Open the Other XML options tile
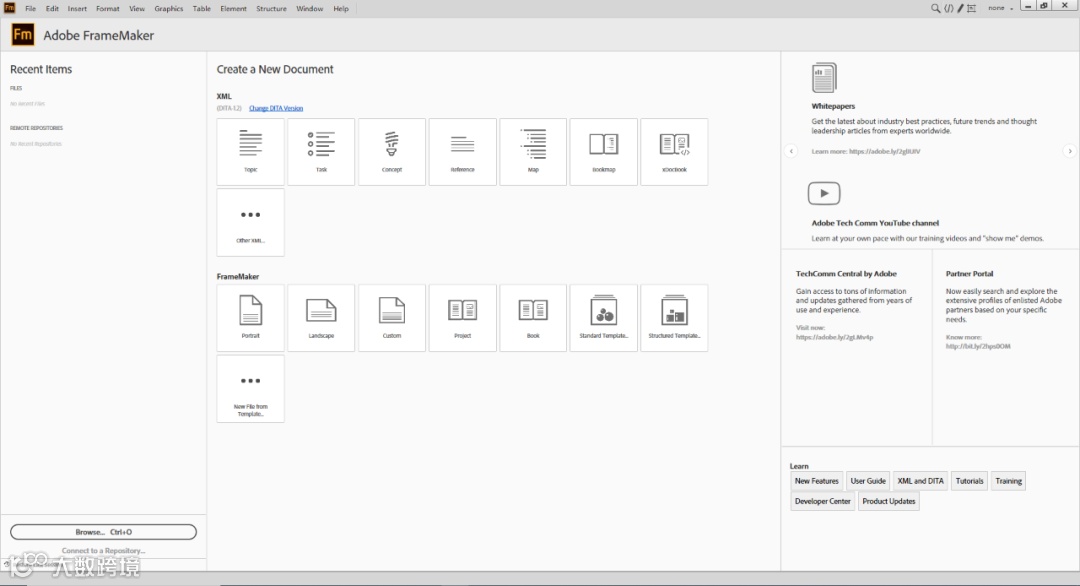The height and width of the screenshot is (586, 1080). point(250,222)
